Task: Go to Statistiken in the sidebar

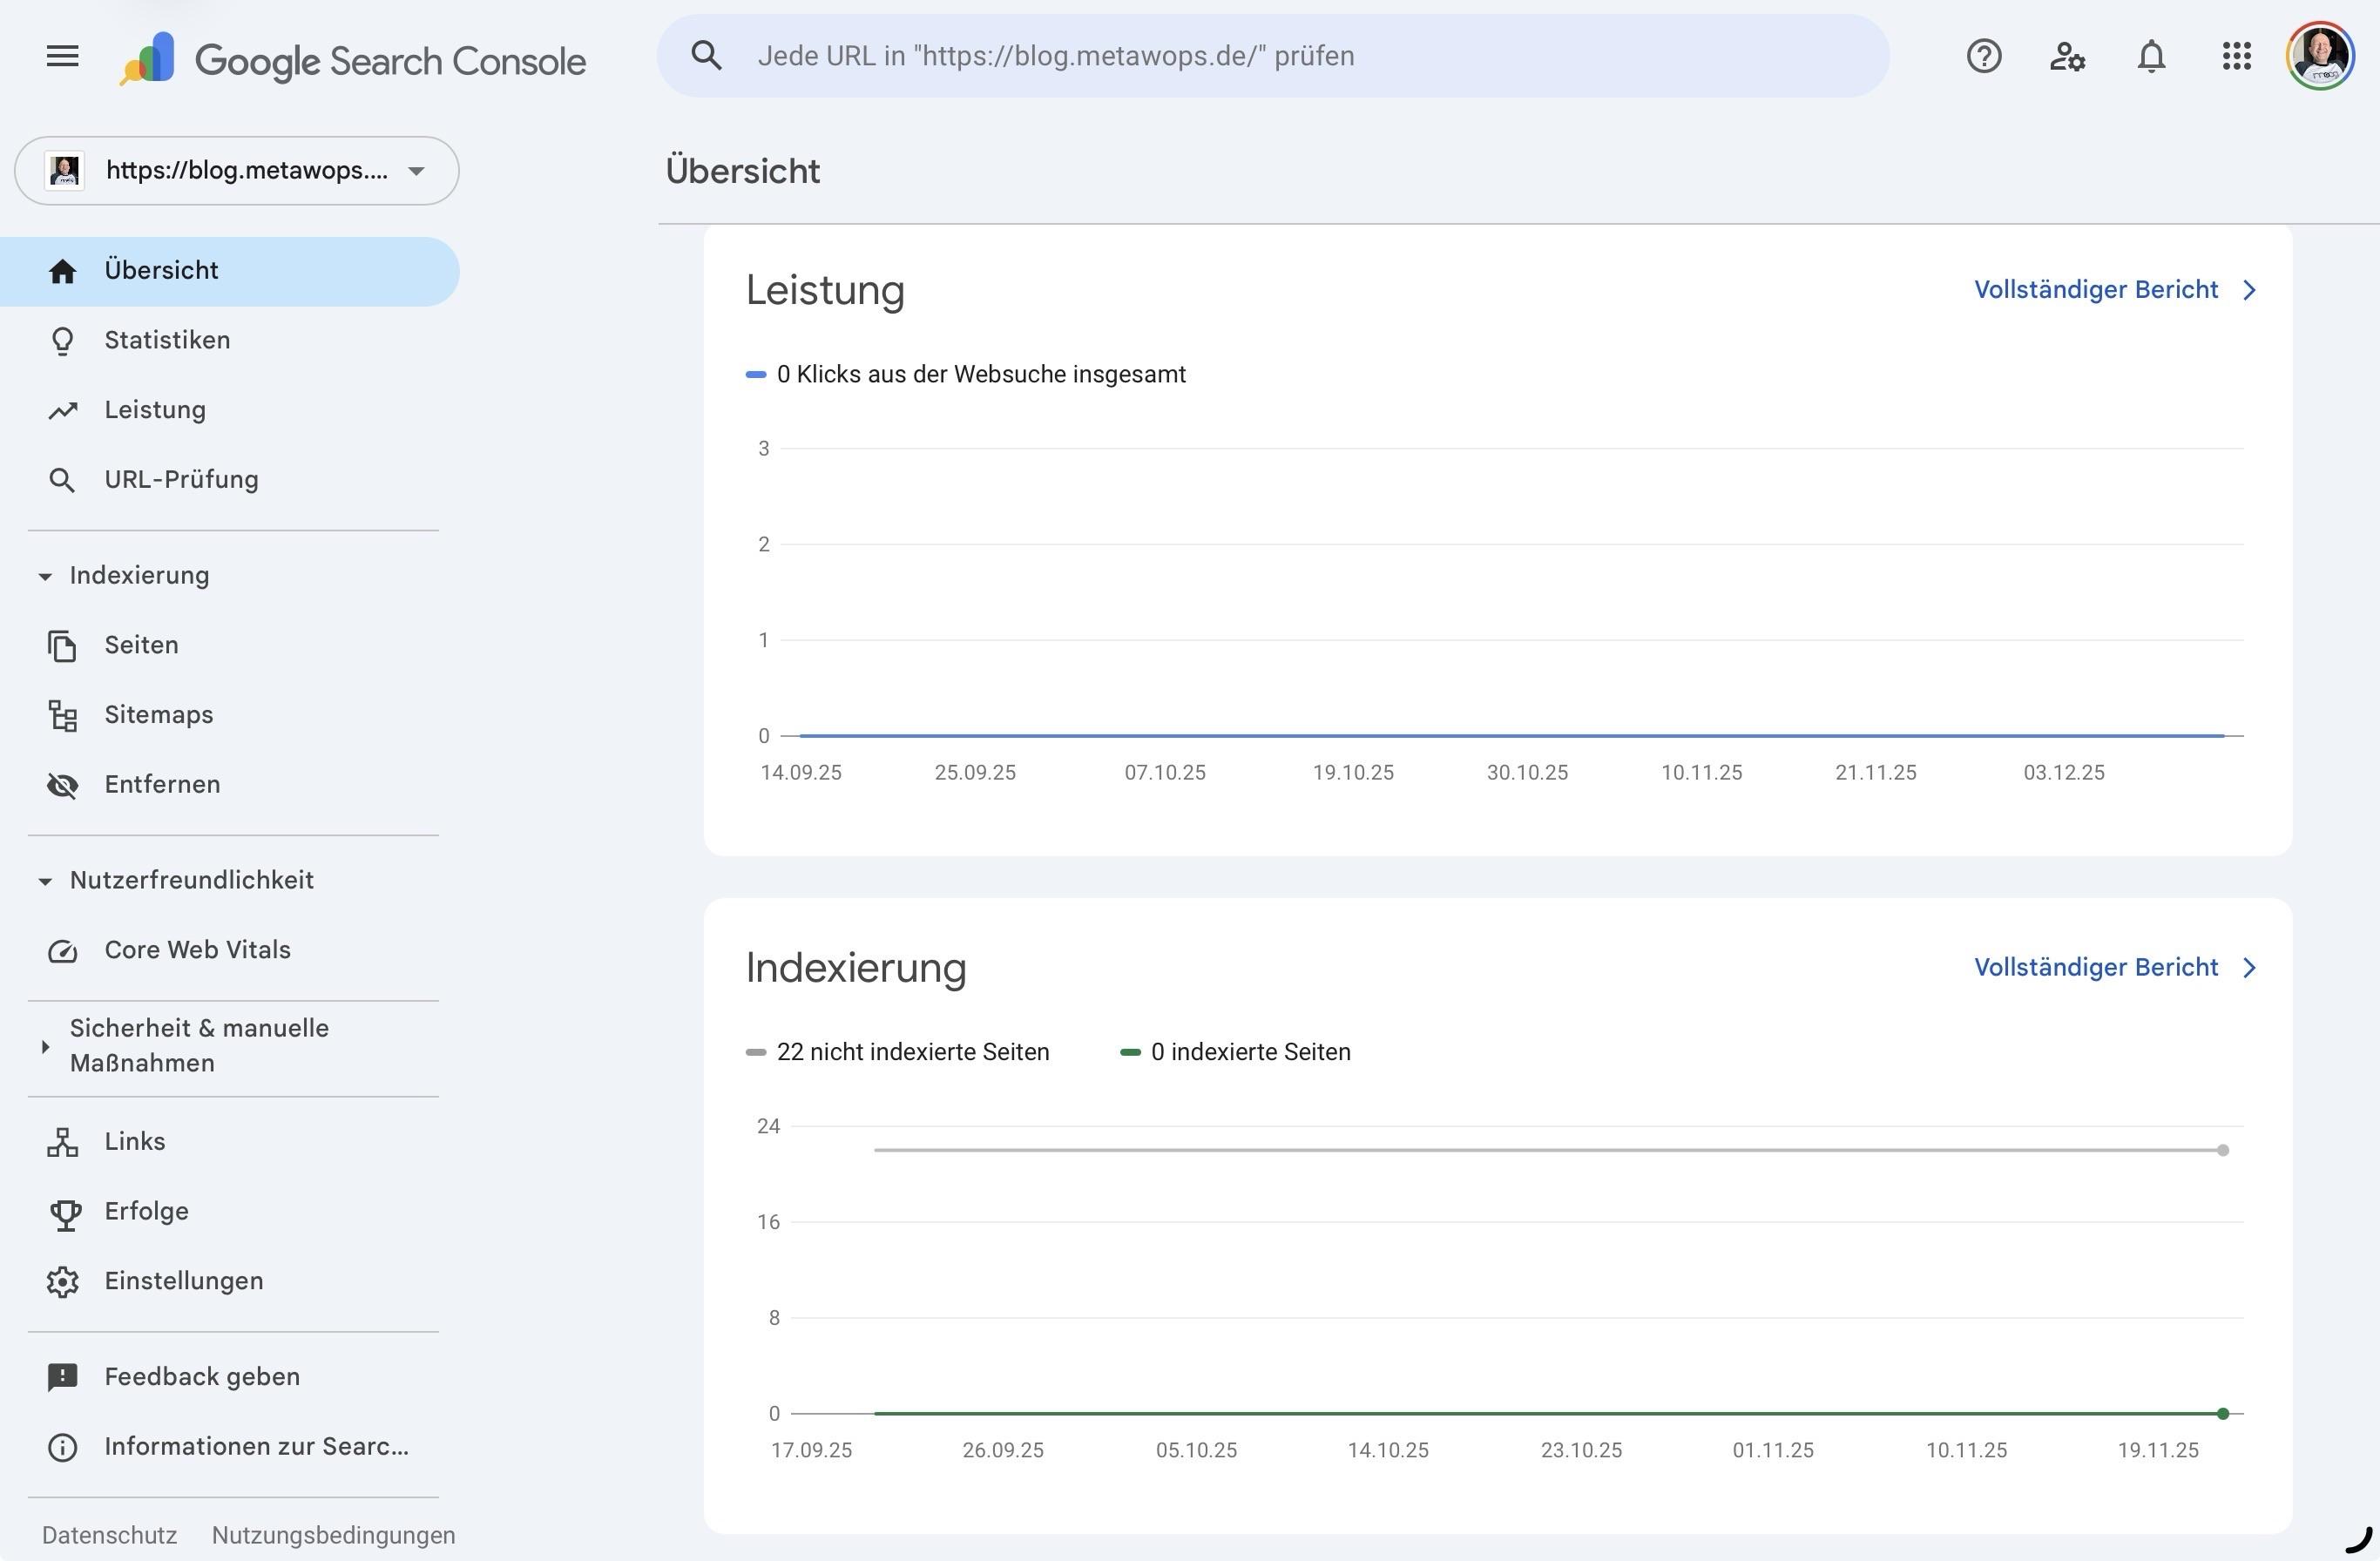Action: [167, 340]
